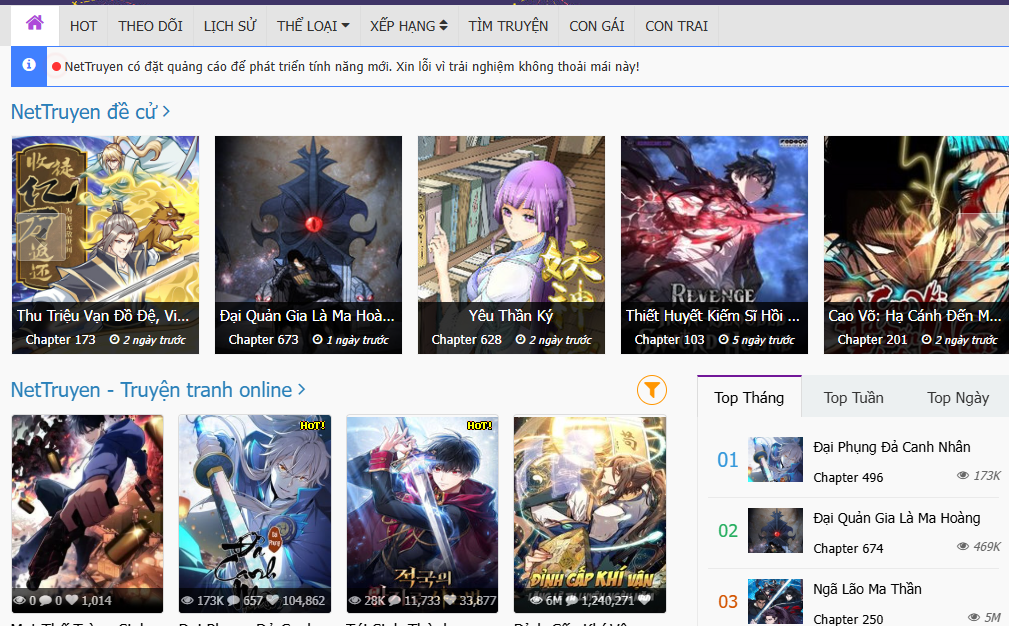Click the '2 ngày trước' text on Yêu Thần Ký
Viewport: 1009px width, 626px height.
pos(560,340)
